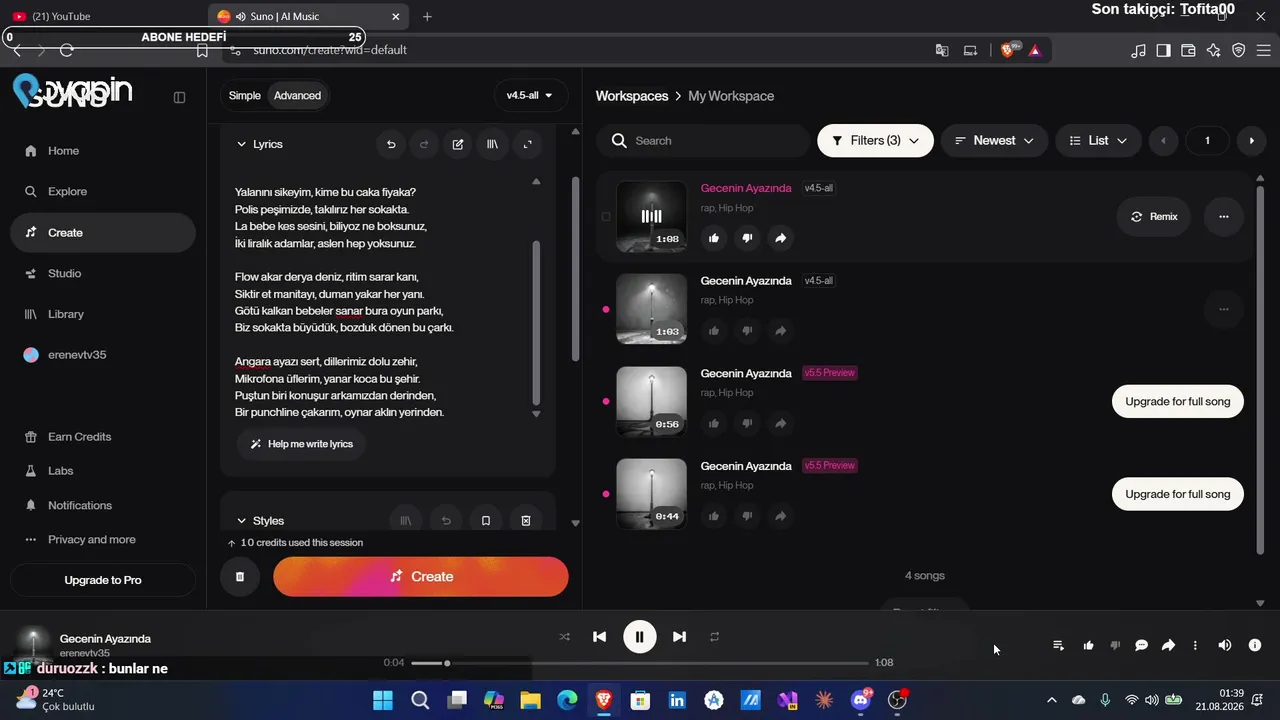
Task: Toggle repeat in the player
Action: [714, 636]
